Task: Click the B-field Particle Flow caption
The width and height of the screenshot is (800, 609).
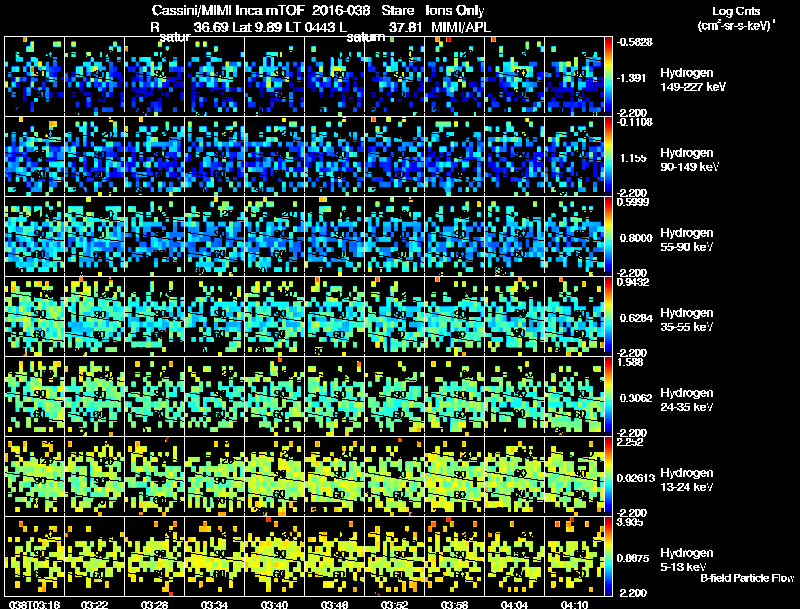Action: (x=747, y=578)
